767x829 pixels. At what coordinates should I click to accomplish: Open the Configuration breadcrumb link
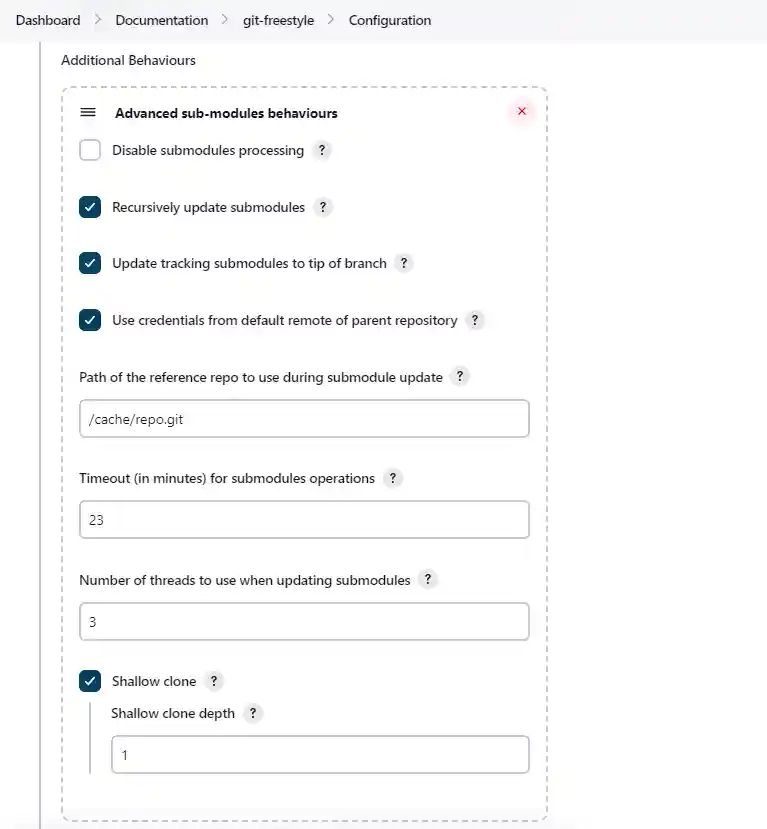(389, 20)
